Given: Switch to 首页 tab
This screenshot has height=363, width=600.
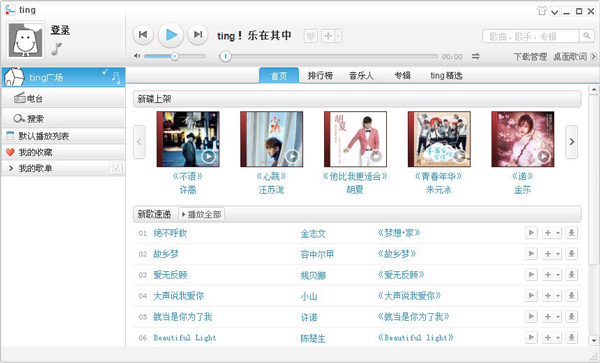Looking at the screenshot, I should pos(279,76).
